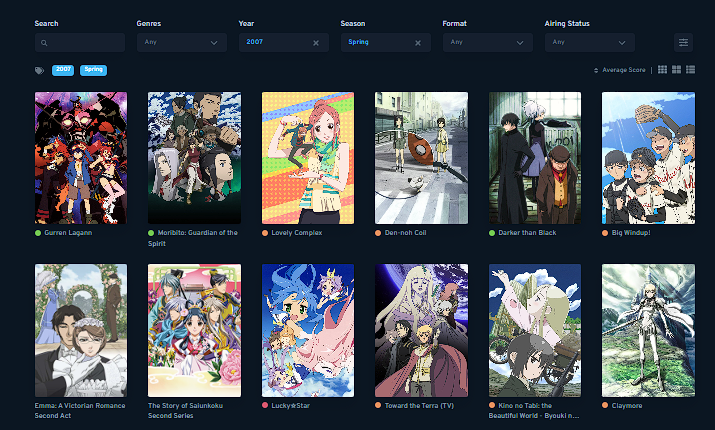
Task: Click the Kino no Tabi title link
Action: (534, 410)
